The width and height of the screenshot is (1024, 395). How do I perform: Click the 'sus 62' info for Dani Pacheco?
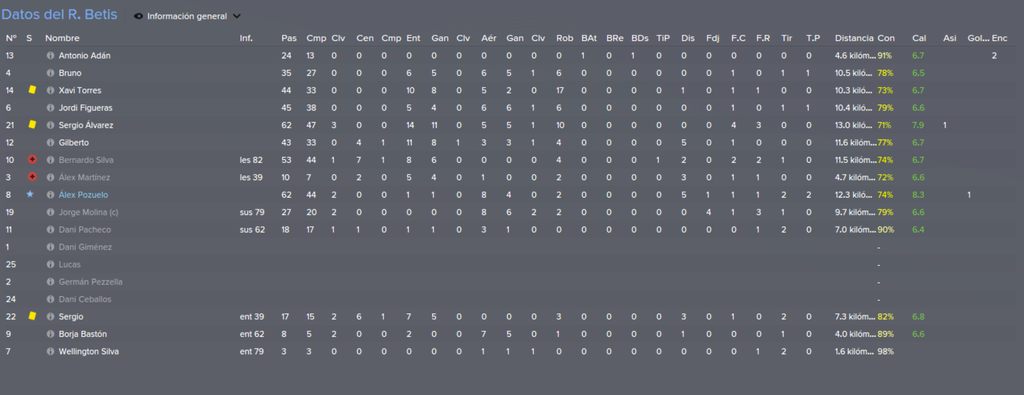point(252,230)
